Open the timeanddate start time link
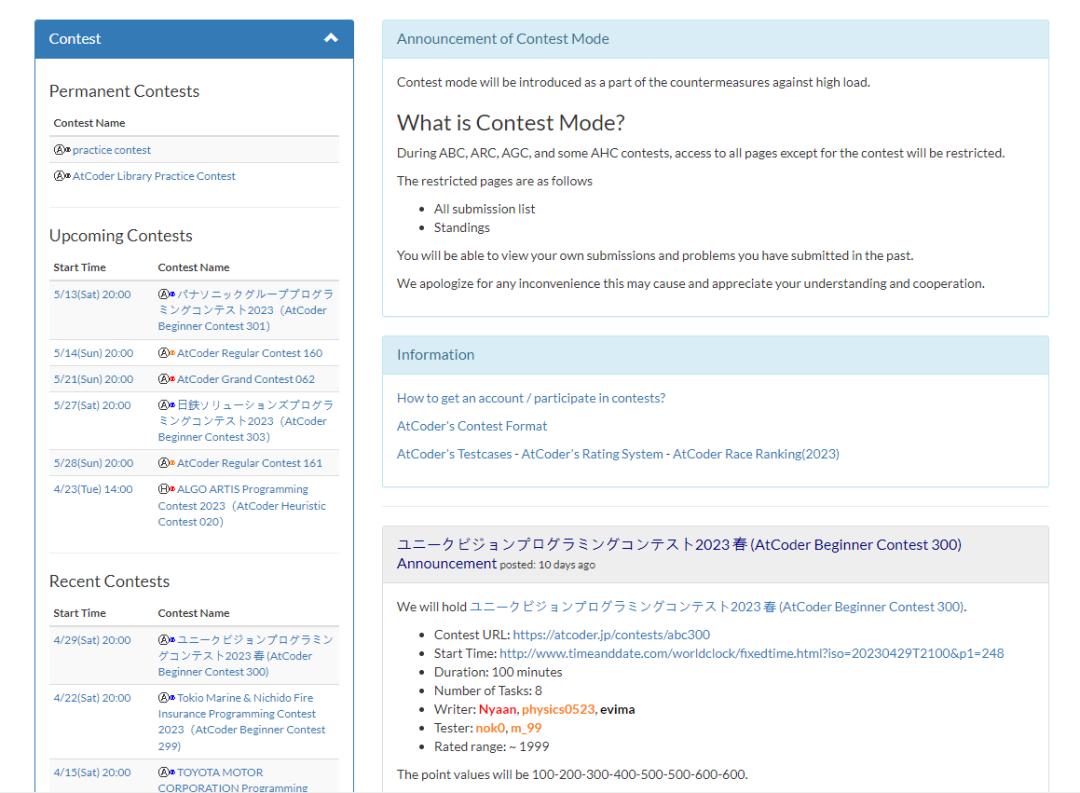This screenshot has width=1080, height=793. coord(751,653)
